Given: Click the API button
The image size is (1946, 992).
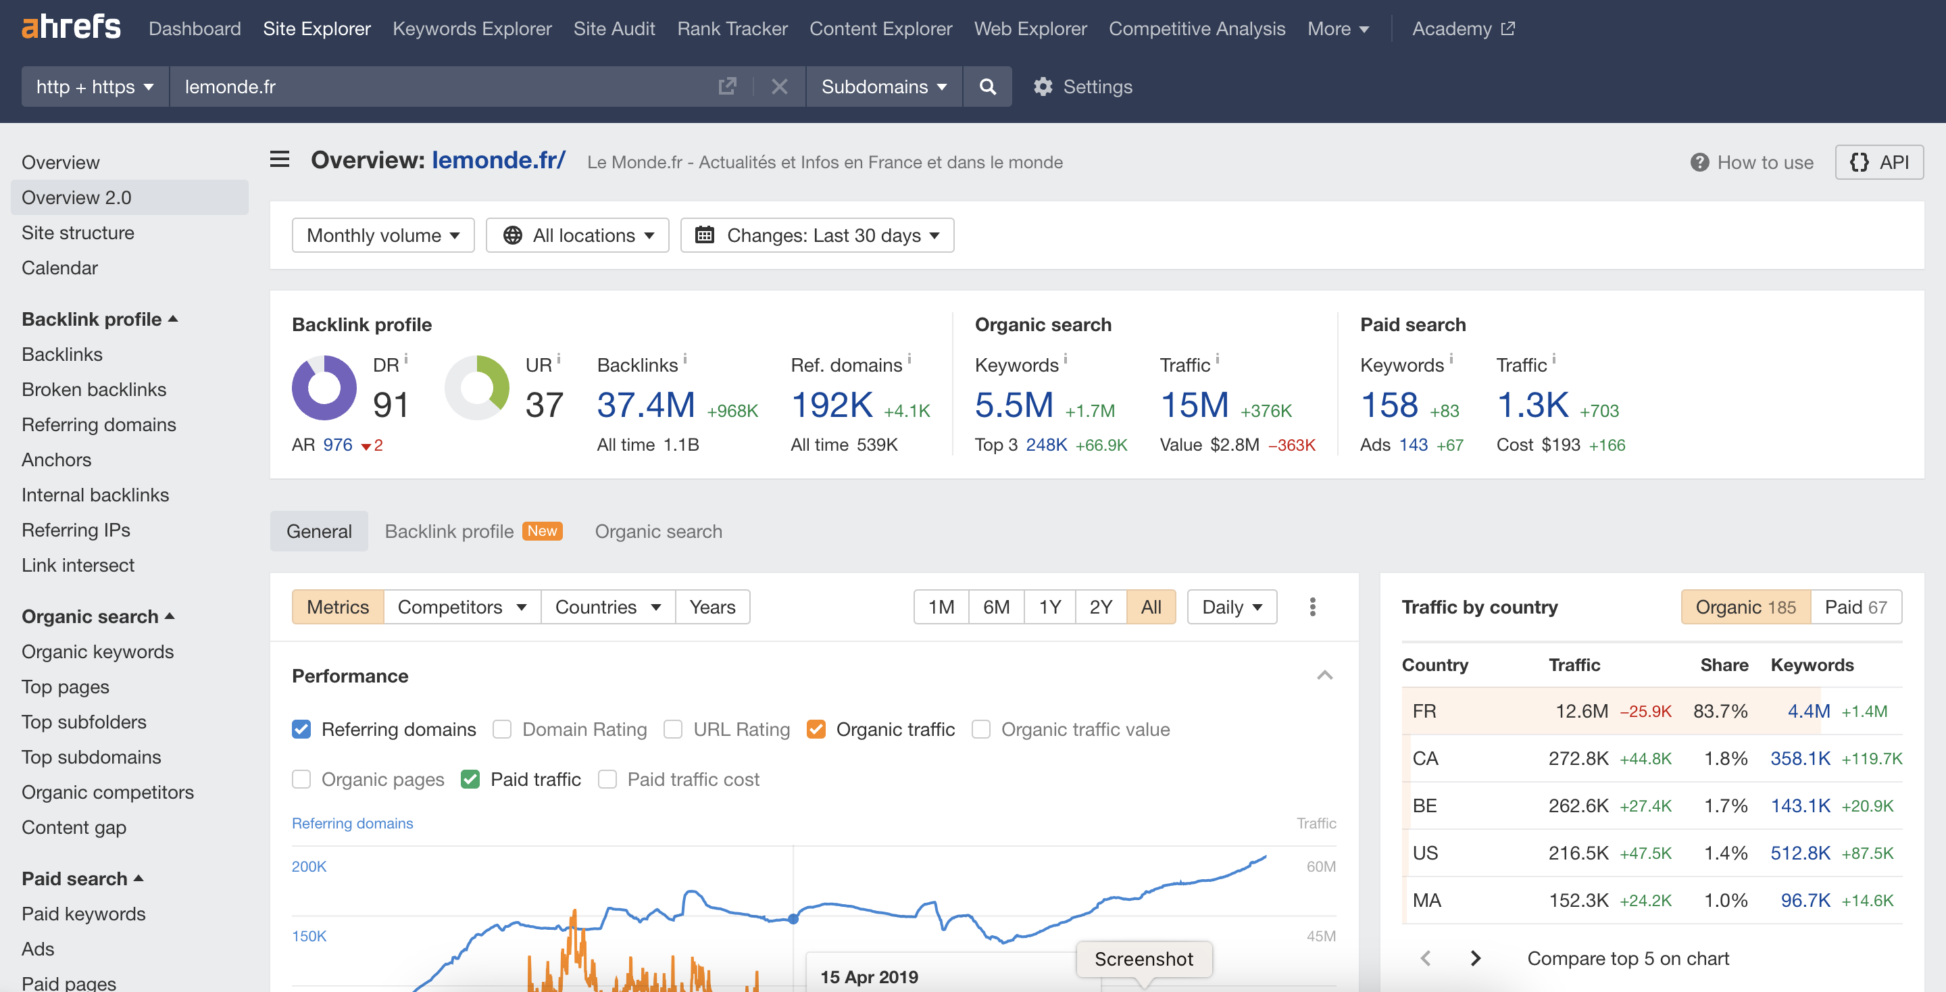Looking at the screenshot, I should (1879, 162).
